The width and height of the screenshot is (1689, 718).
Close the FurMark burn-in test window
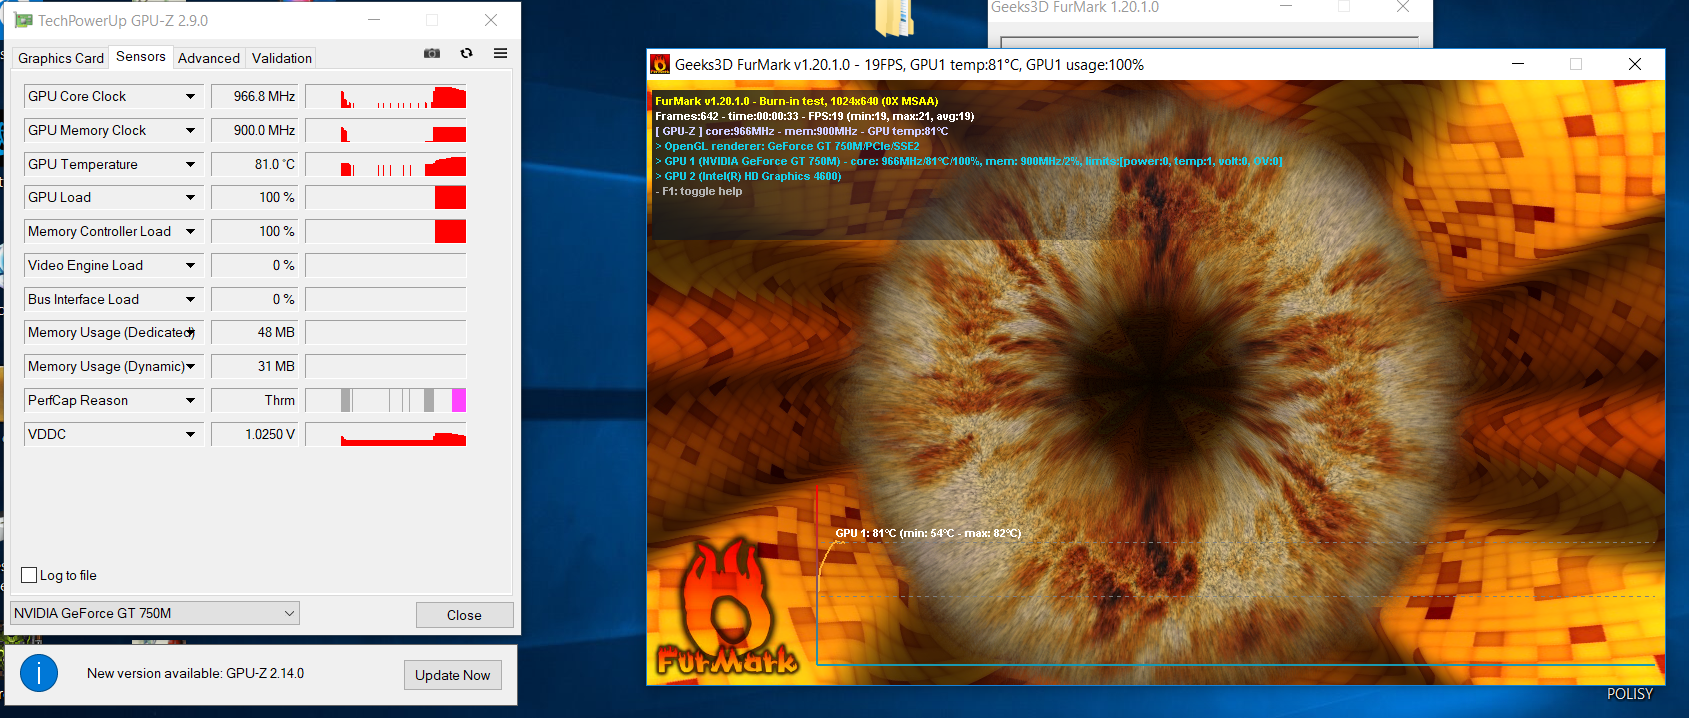click(1635, 64)
